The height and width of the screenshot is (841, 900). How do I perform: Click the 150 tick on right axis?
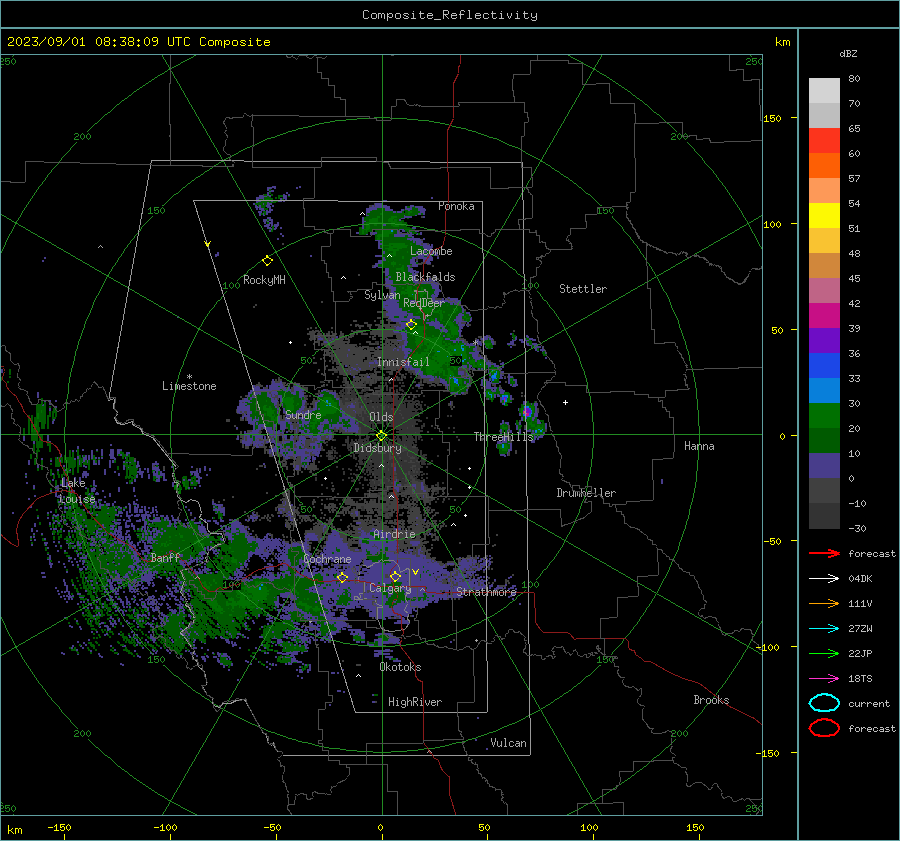[772, 118]
